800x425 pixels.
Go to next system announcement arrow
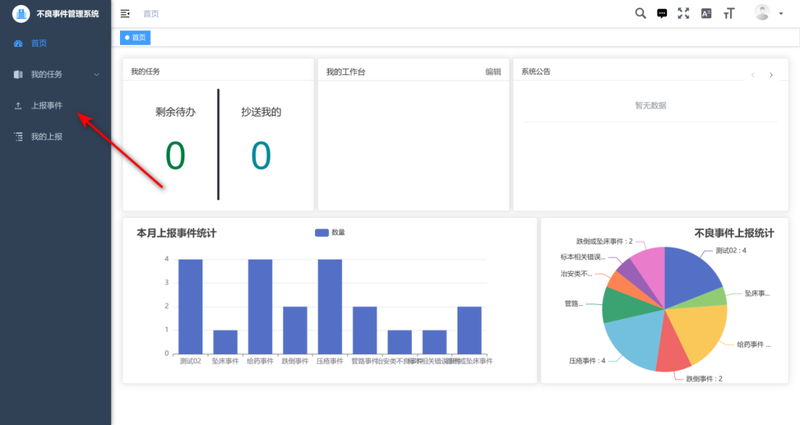pyautogui.click(x=771, y=75)
